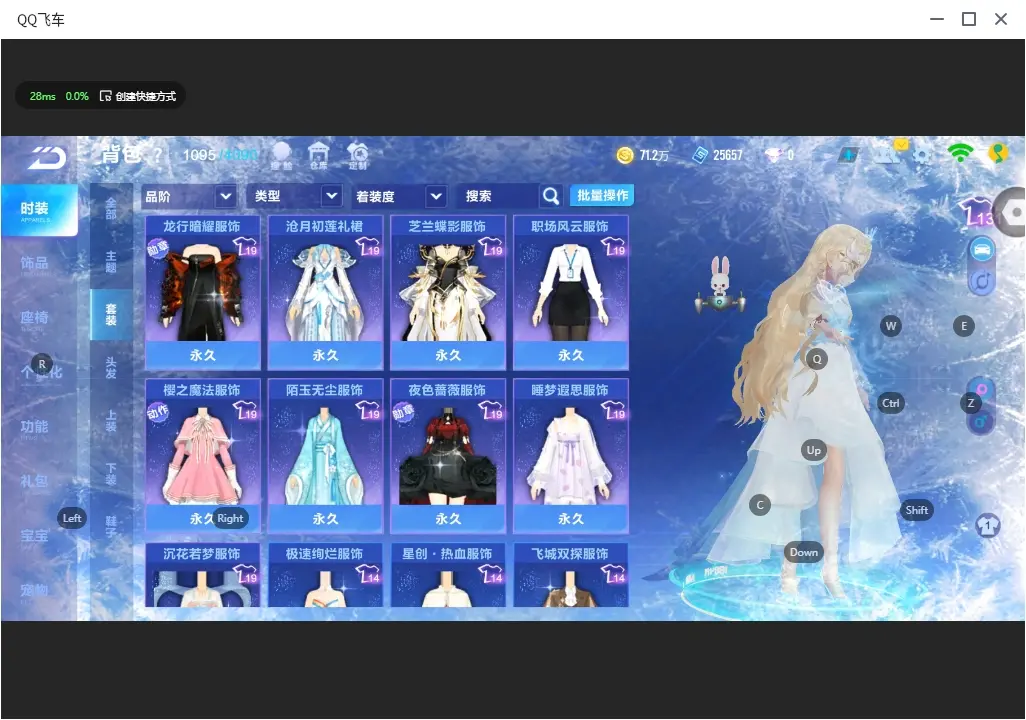This screenshot has height=720, width=1026.
Task: Click the 创建快捷方式 create shortcut button
Action: tap(138, 96)
